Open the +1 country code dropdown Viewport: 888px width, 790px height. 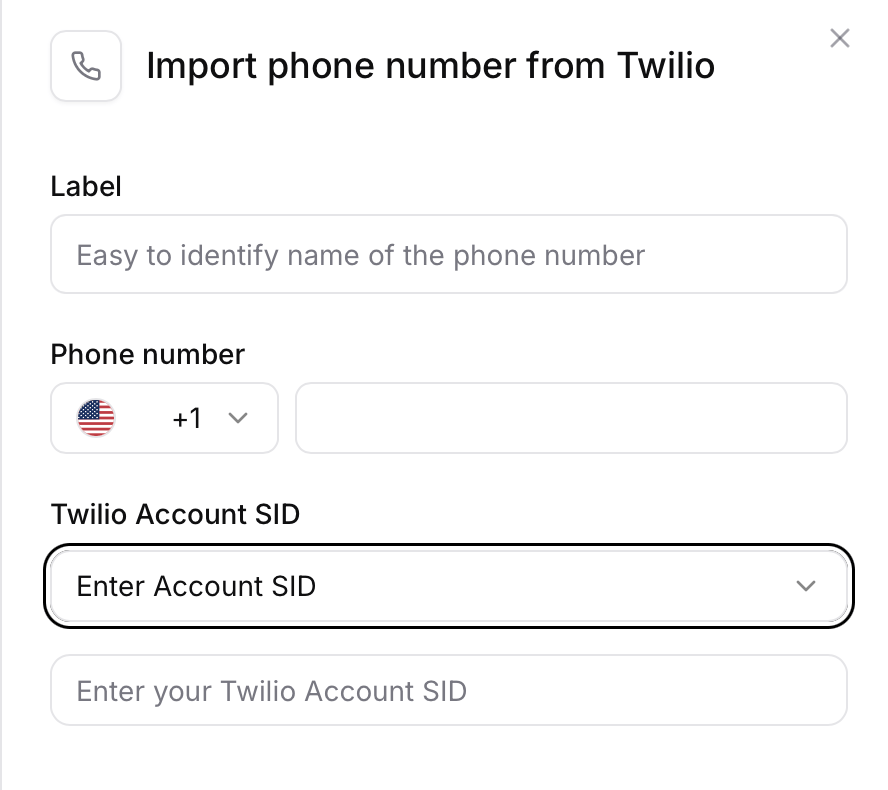[164, 418]
